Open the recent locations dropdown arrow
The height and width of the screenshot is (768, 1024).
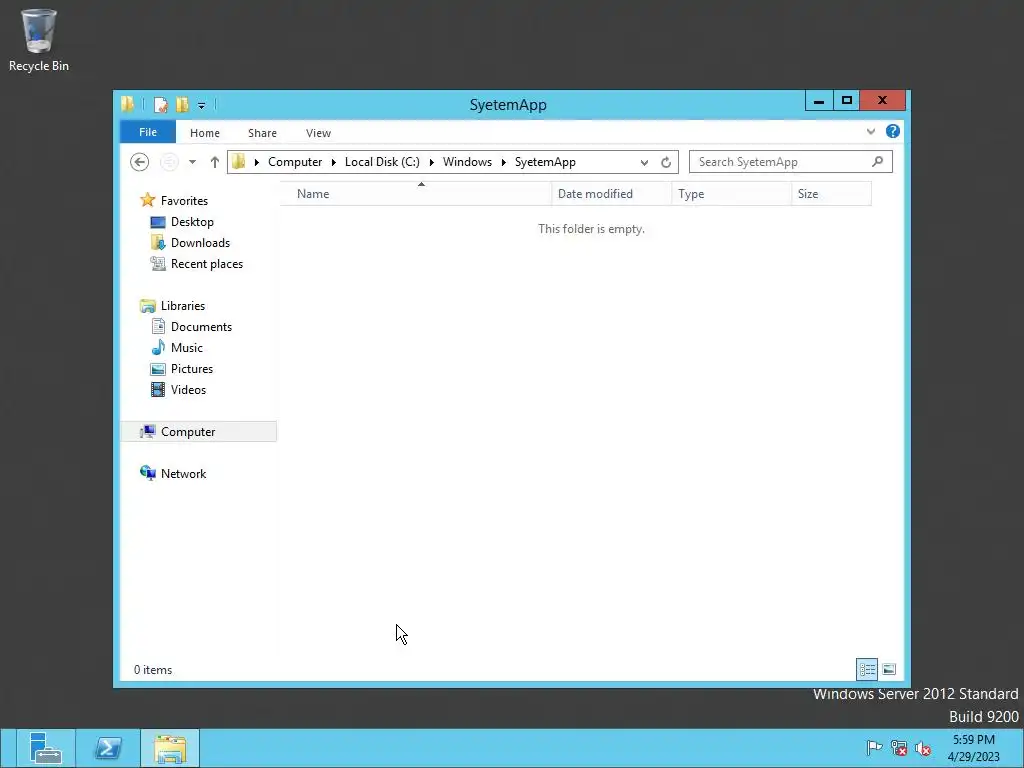tap(192, 162)
